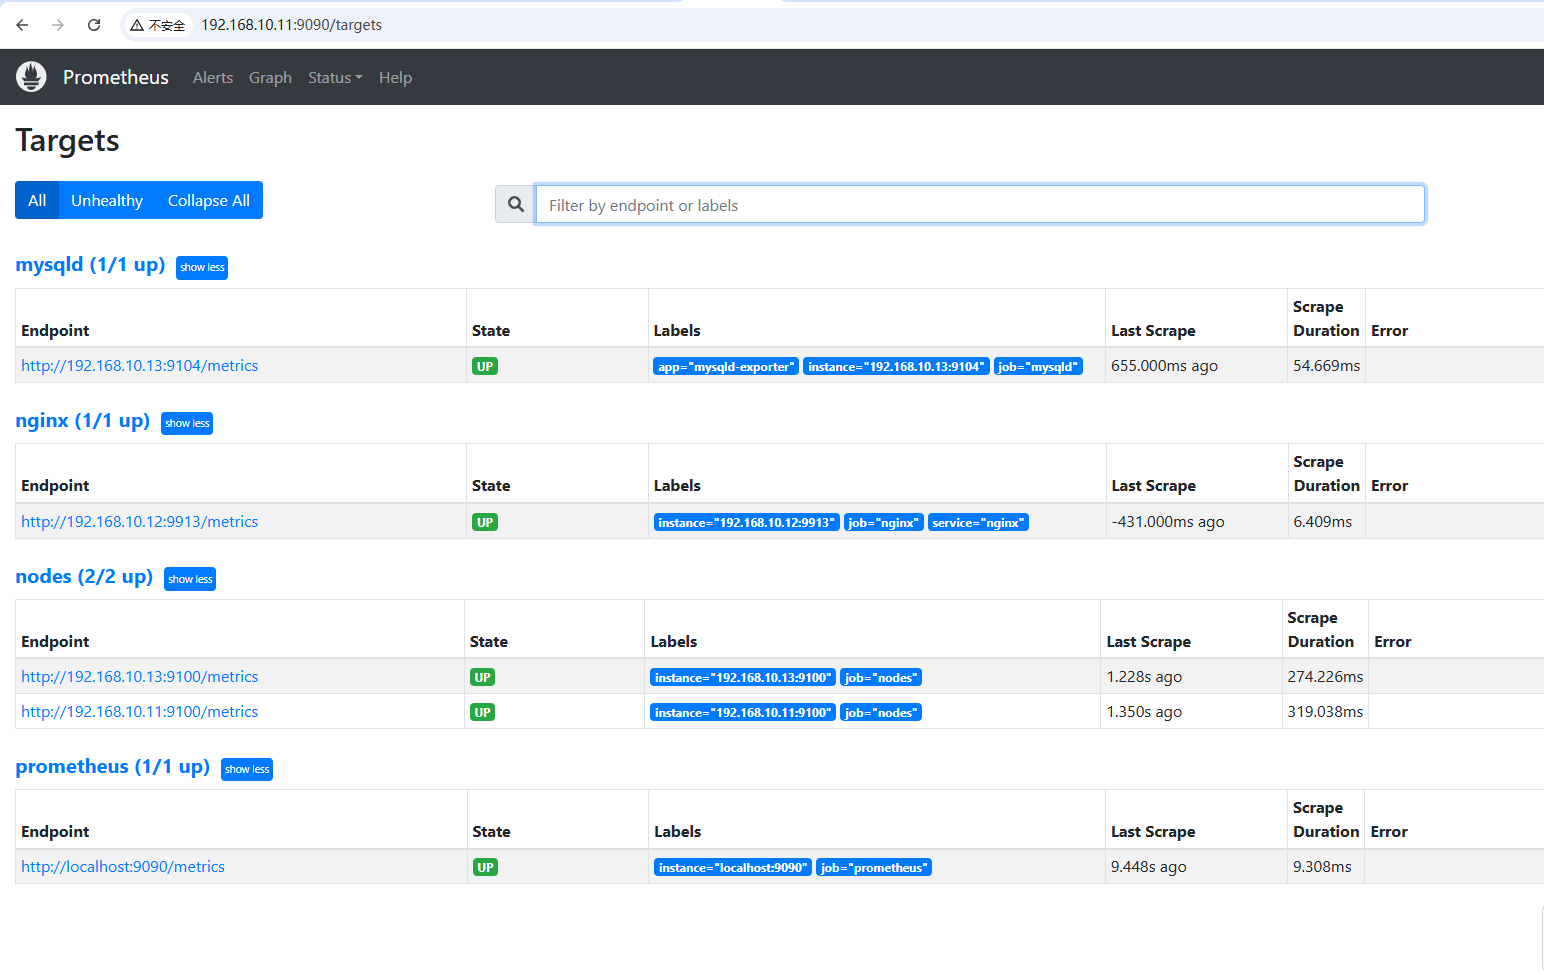Viewport: 1544px width, 975px height.
Task: Open the Alerts page
Action: (x=213, y=77)
